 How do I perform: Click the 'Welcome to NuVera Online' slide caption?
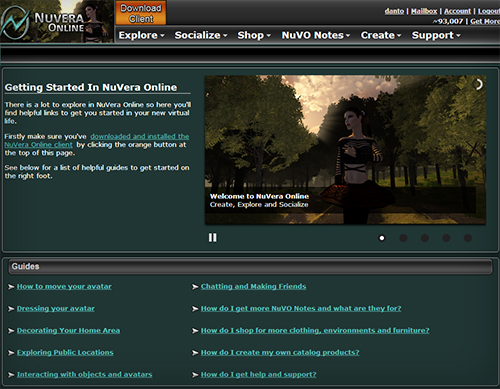[x=259, y=196]
